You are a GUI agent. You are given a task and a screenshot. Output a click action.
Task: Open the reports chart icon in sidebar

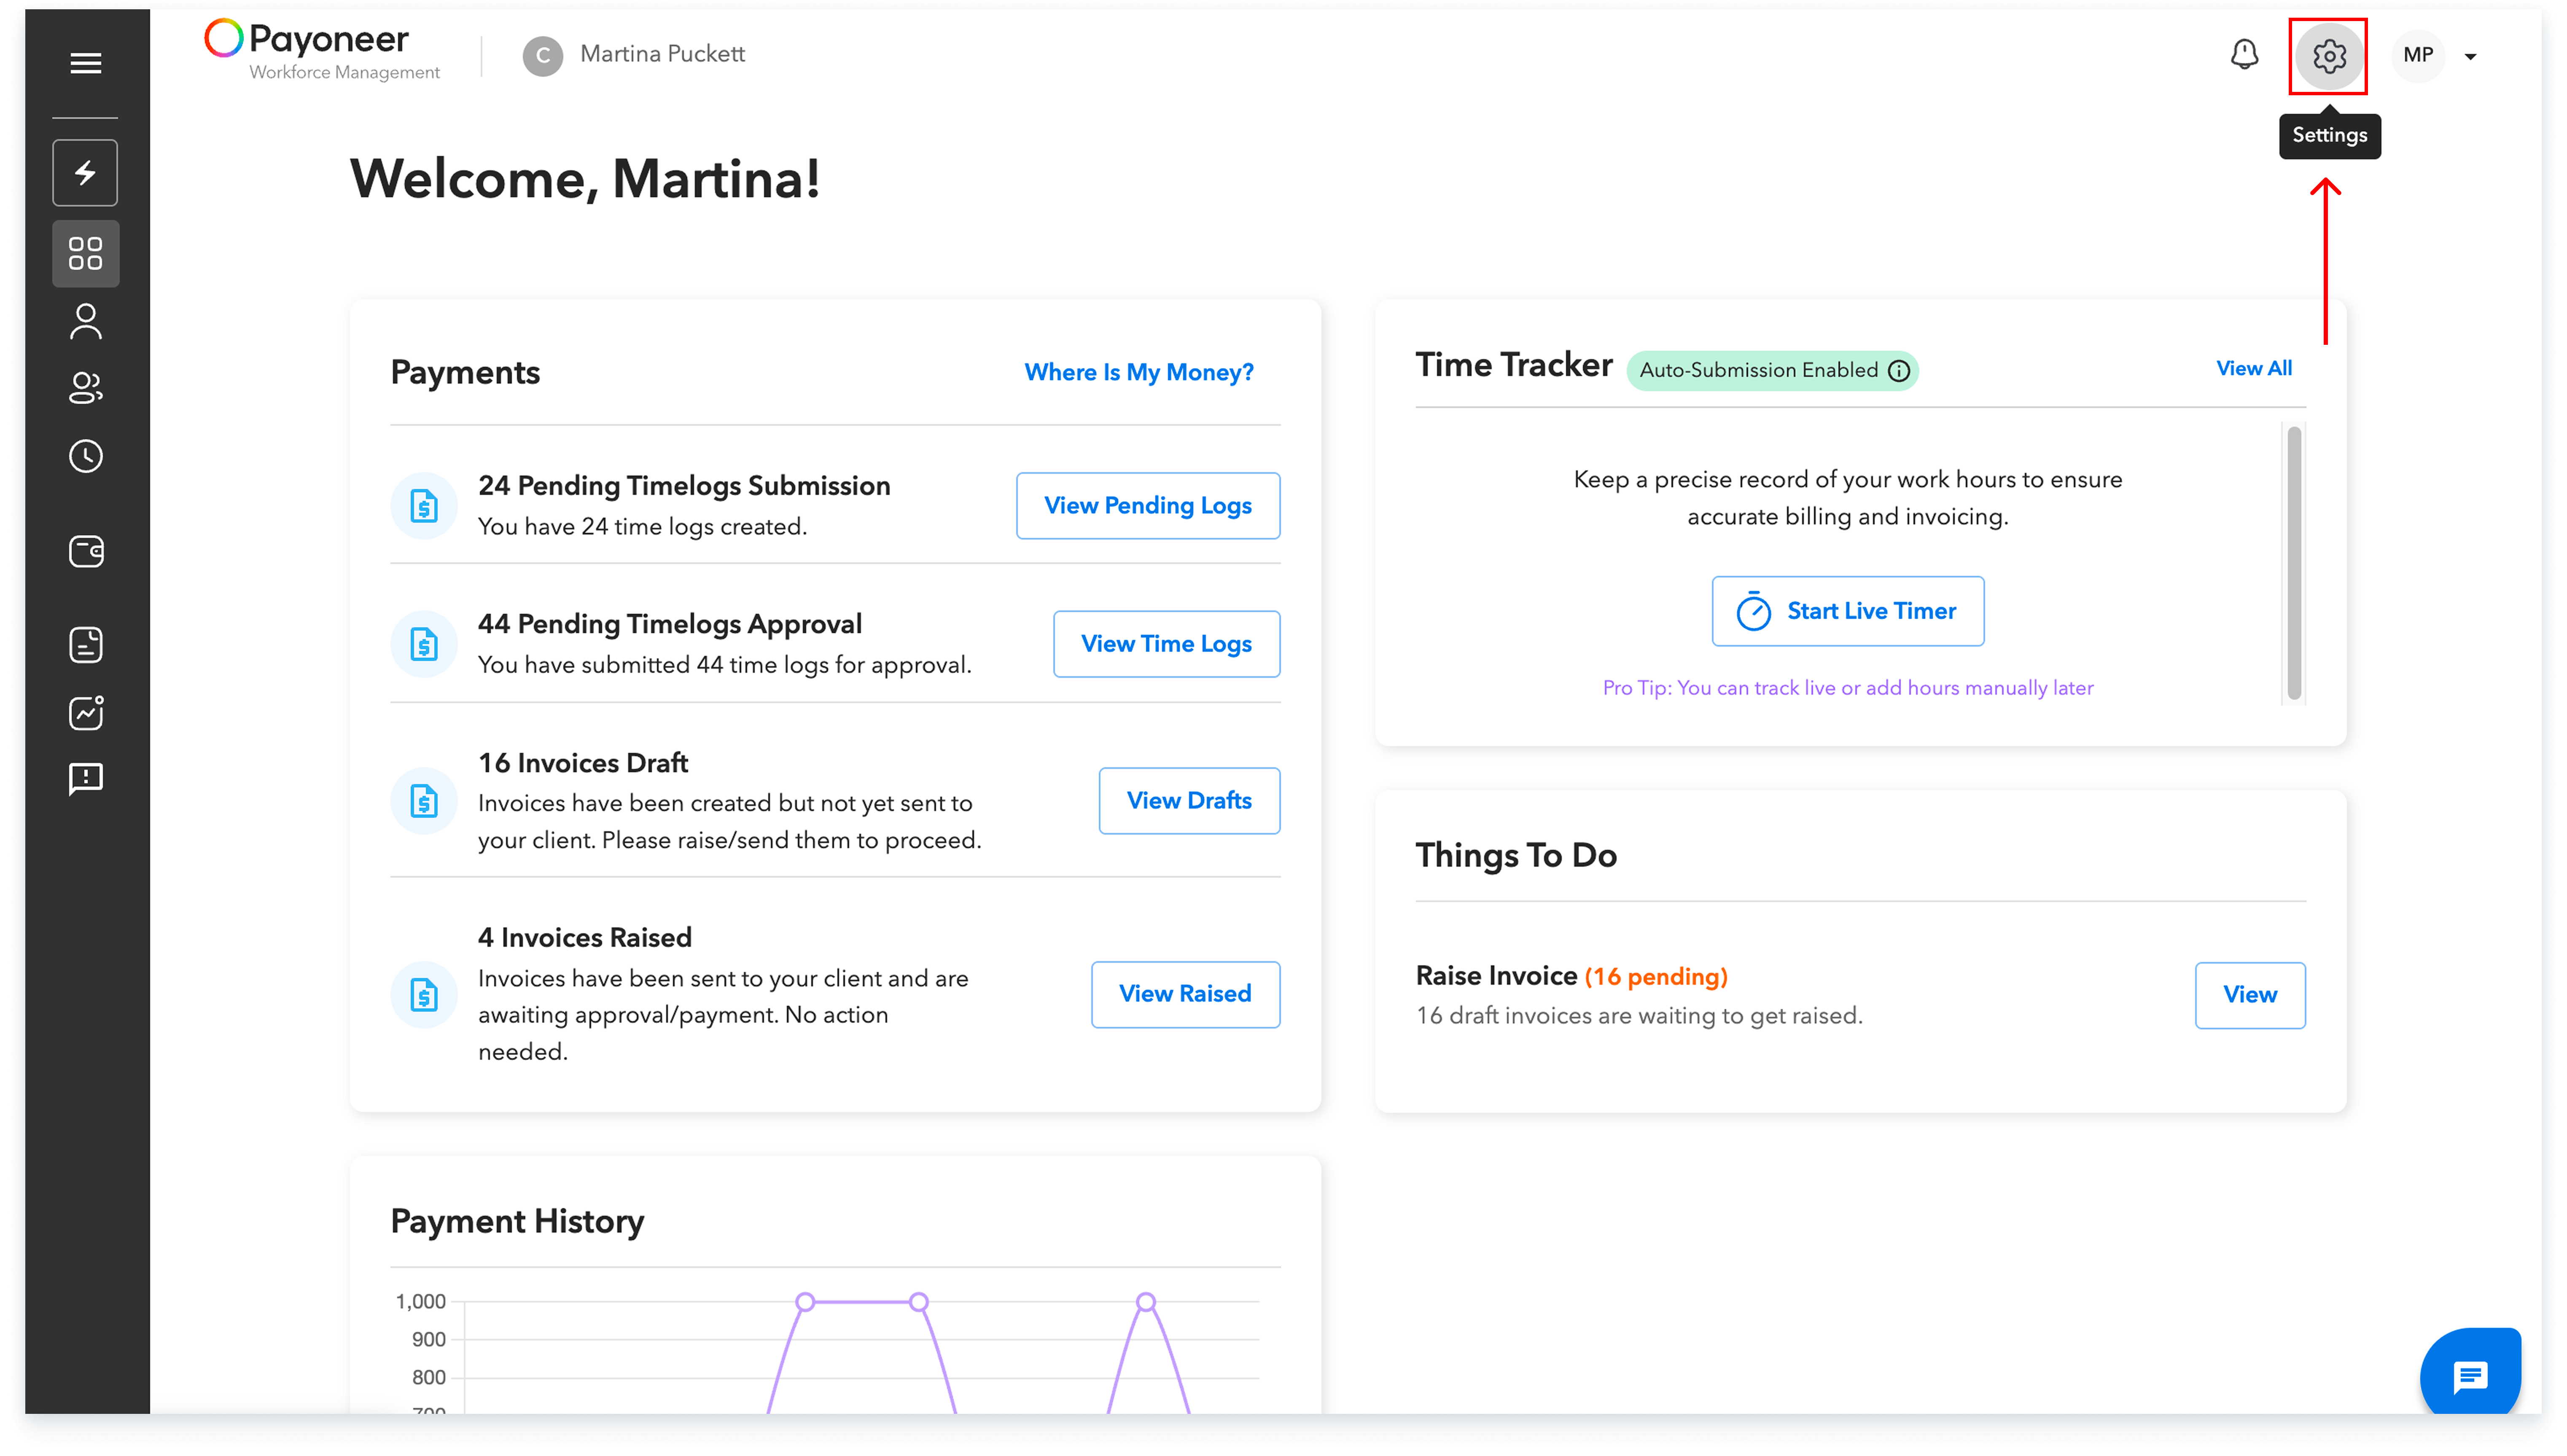point(85,713)
